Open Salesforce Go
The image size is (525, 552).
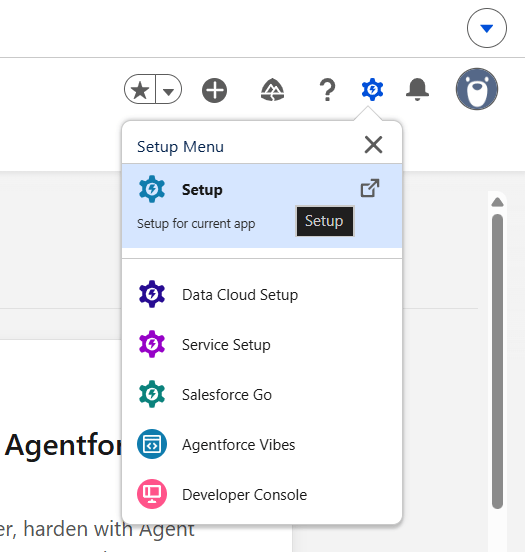point(262,395)
